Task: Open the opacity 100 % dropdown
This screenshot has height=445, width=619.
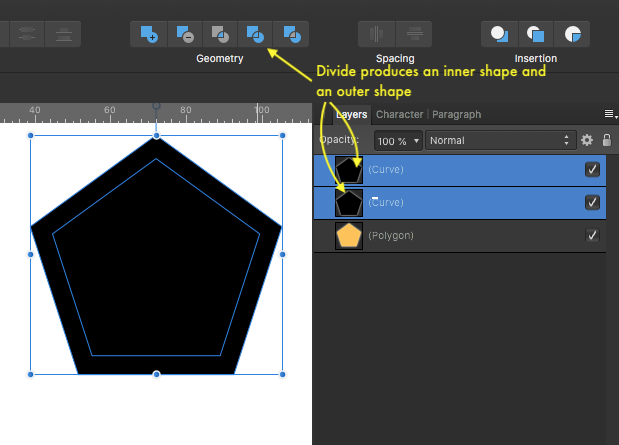Action: pos(398,141)
